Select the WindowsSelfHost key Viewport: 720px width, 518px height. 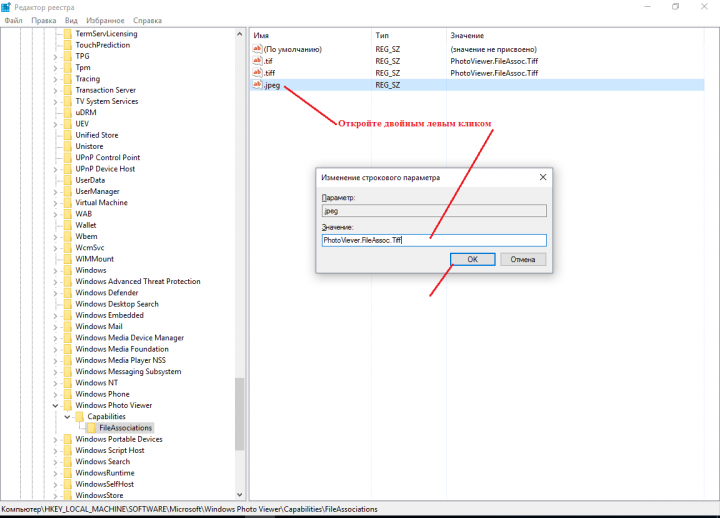(105, 484)
